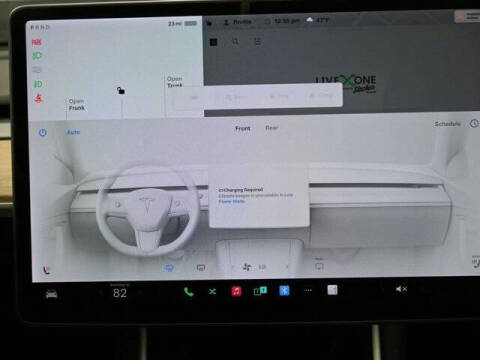Open the Schedule climate settings
Viewport: 480px width, 360px height.
(447, 124)
